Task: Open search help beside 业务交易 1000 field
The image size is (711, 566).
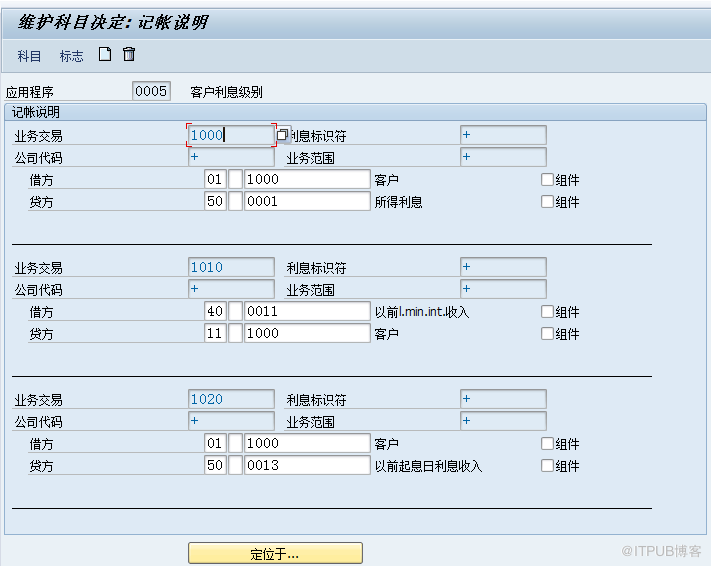Action: click(x=283, y=135)
